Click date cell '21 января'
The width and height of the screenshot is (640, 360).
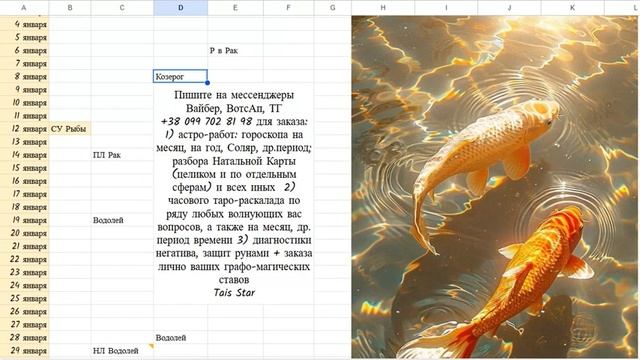(x=24, y=247)
